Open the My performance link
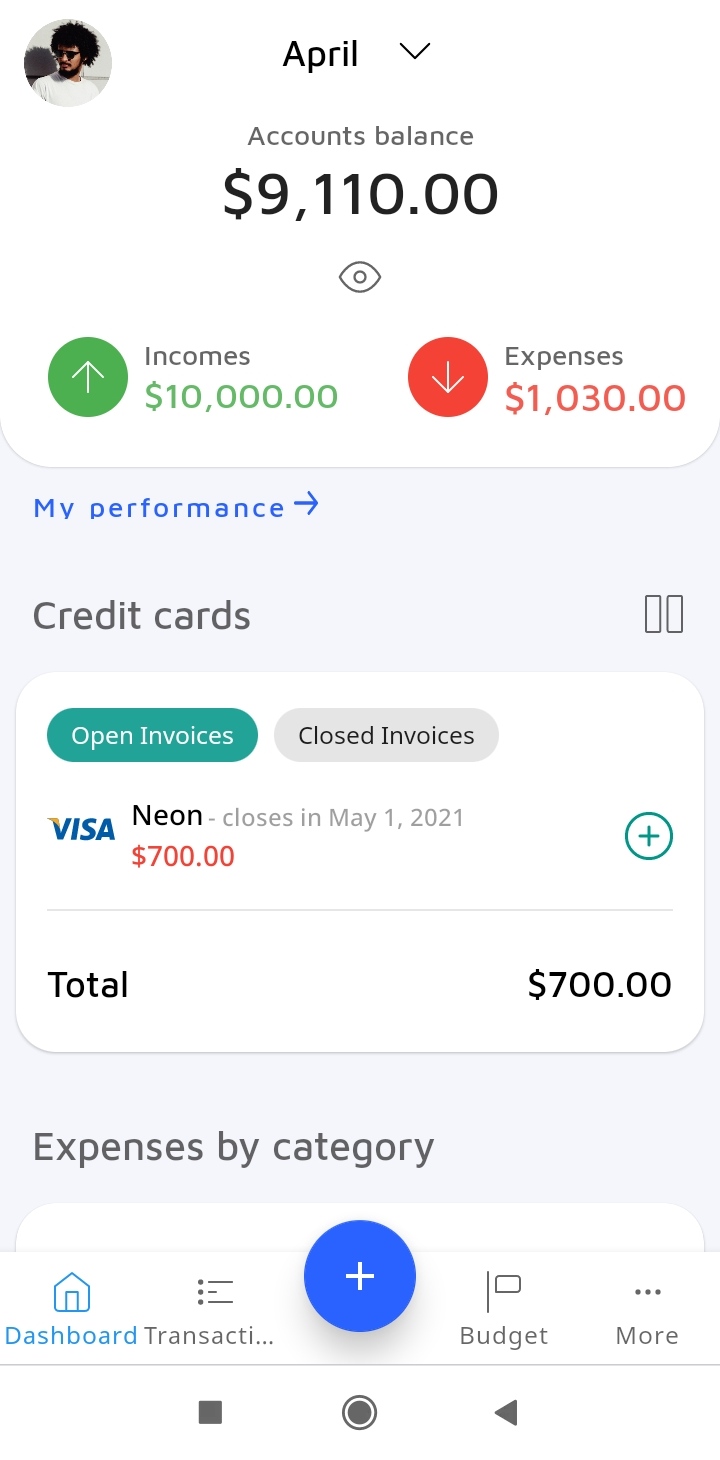Viewport: 720px width, 1460px height. [176, 507]
